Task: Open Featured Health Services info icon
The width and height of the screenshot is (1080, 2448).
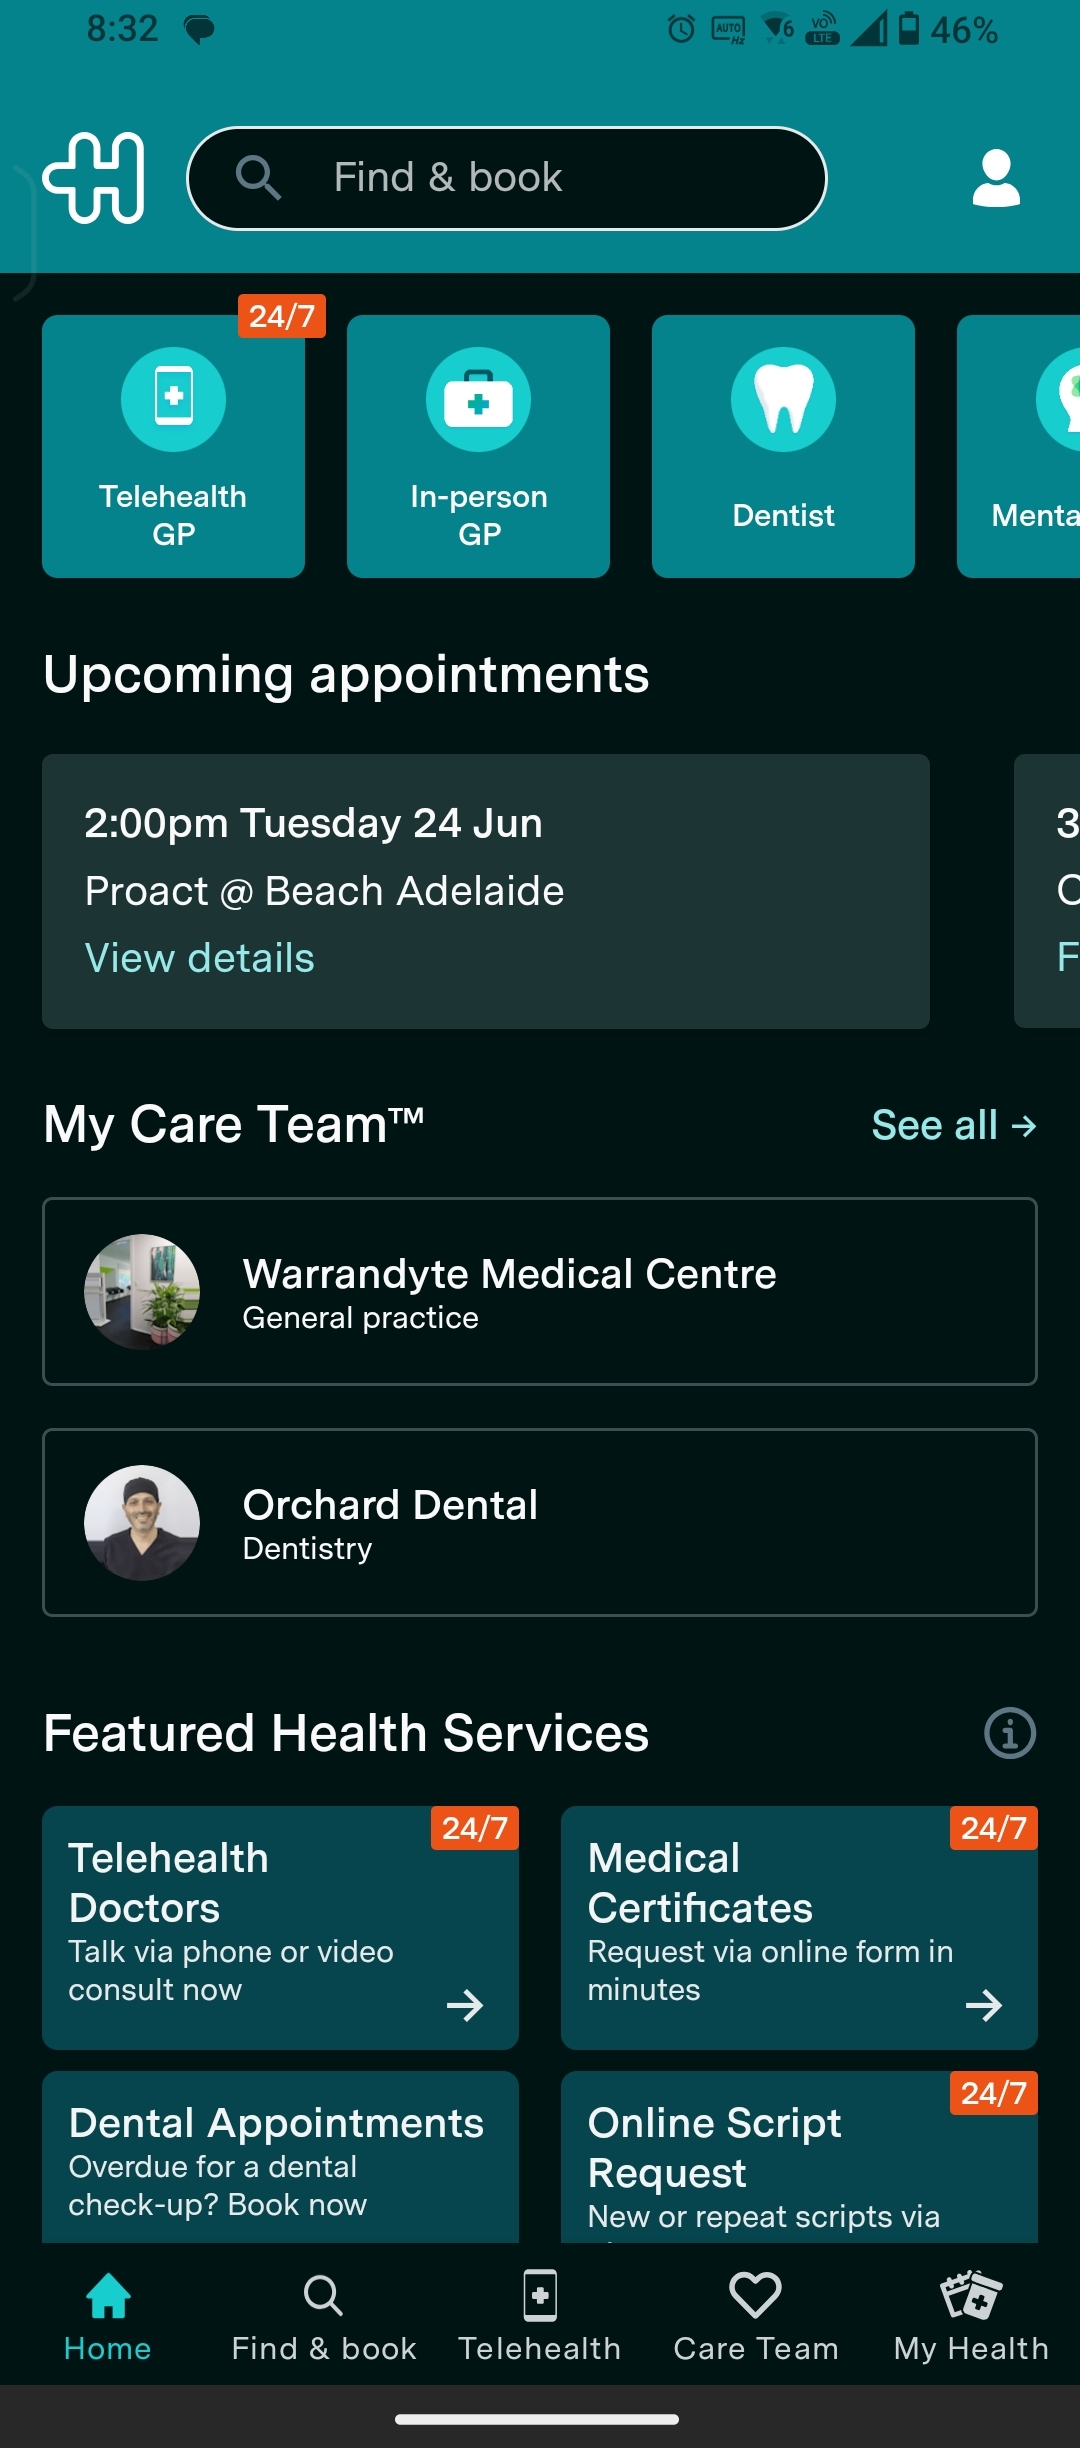Action: pos(1010,1733)
